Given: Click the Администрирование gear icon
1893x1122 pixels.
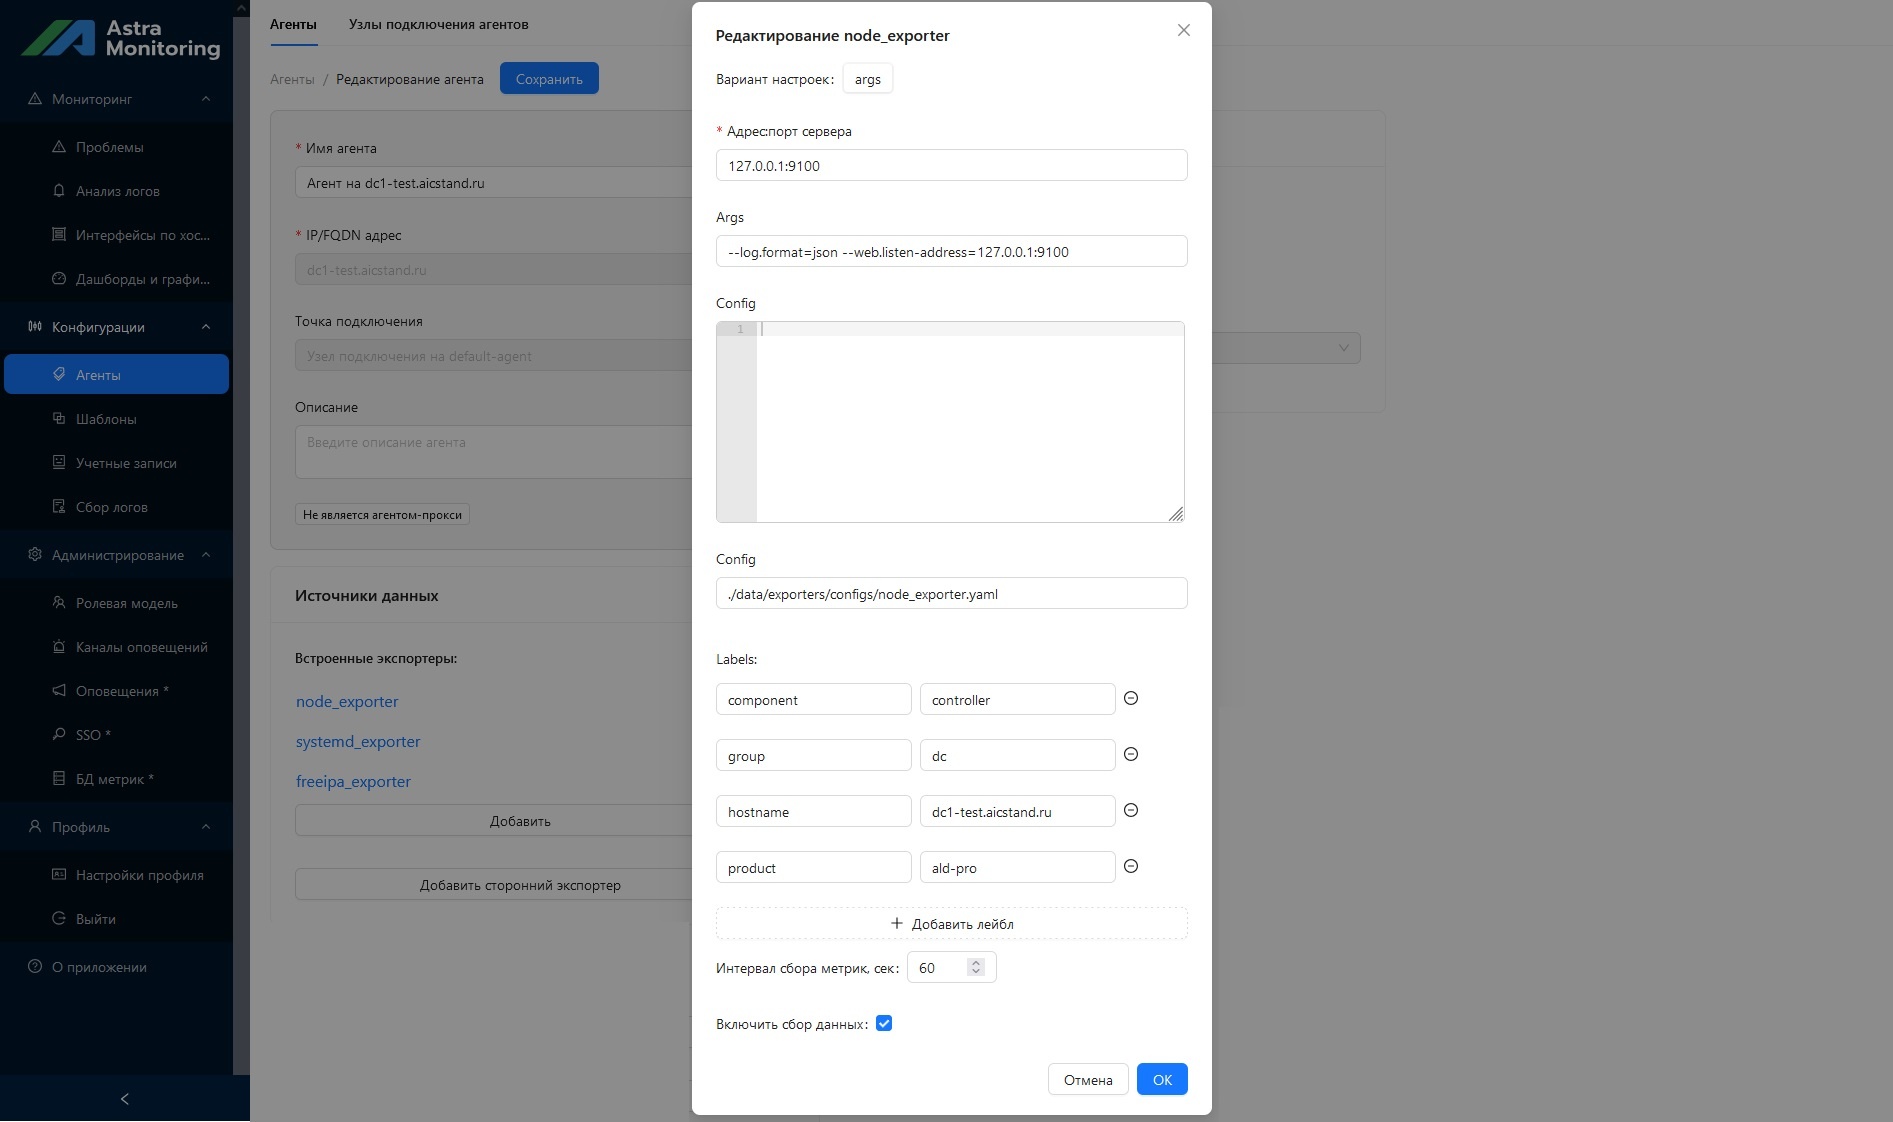Looking at the screenshot, I should click(x=35, y=555).
